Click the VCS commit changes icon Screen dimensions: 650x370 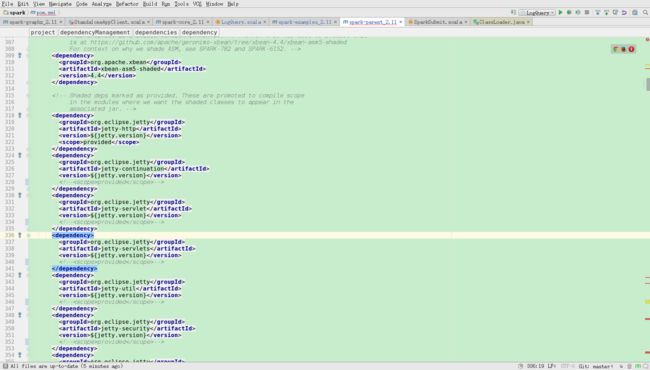point(606,12)
